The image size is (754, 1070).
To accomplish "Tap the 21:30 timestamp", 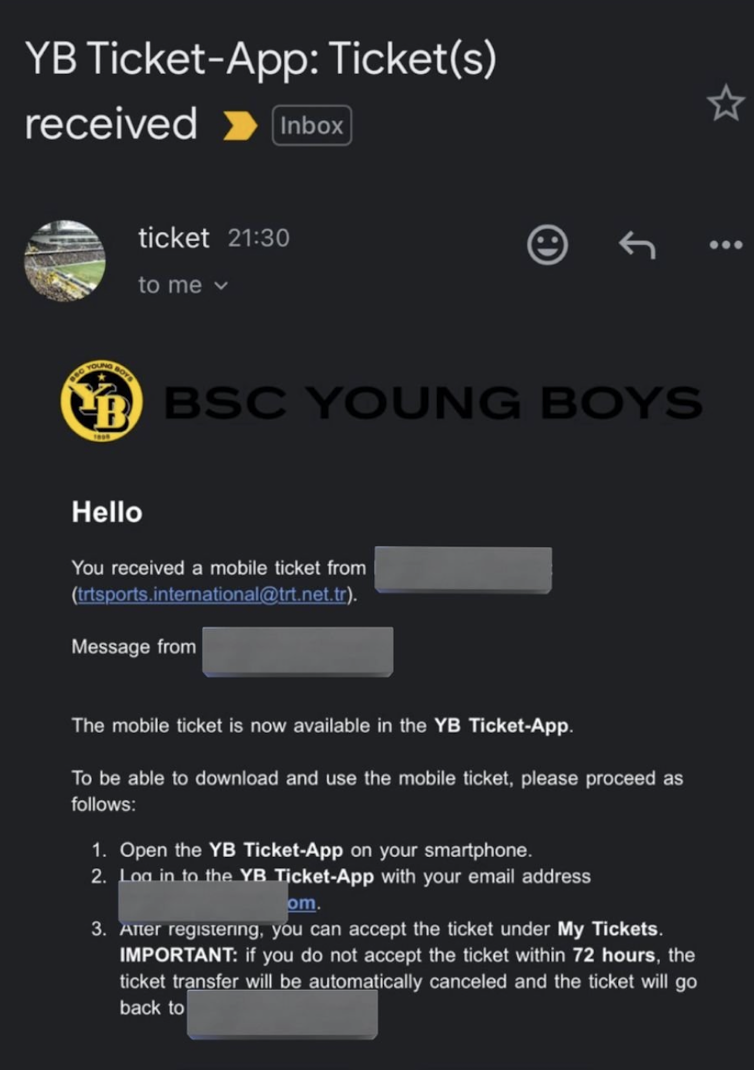I will (259, 238).
